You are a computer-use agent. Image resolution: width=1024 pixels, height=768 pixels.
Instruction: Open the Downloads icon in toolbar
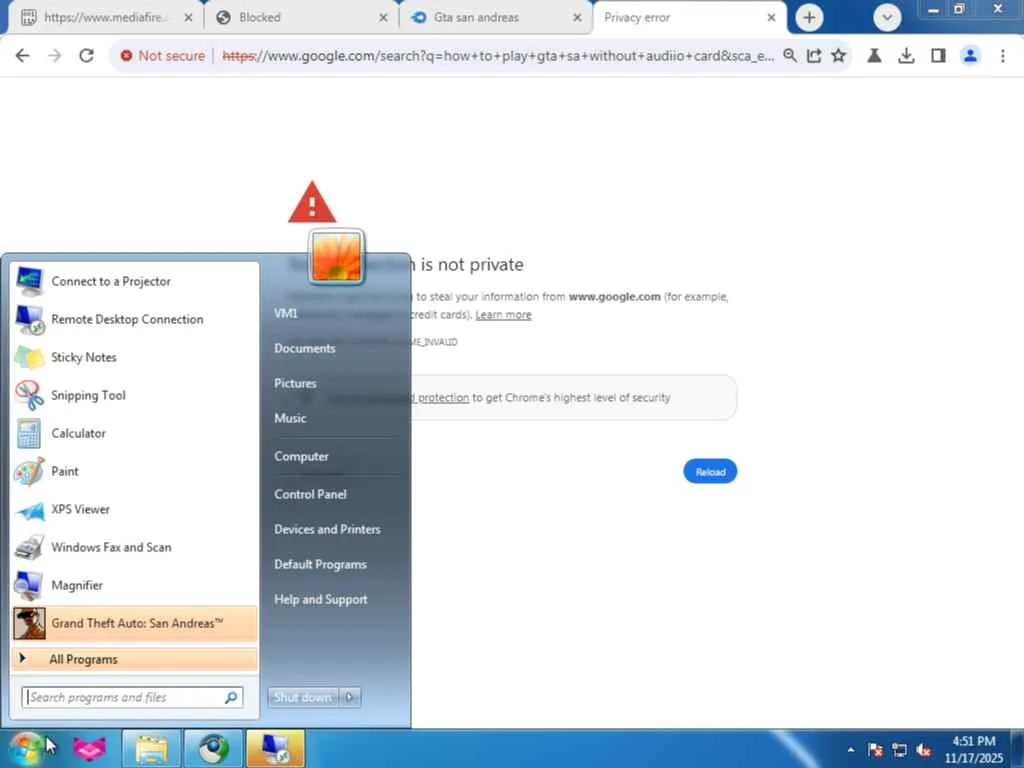click(x=906, y=56)
